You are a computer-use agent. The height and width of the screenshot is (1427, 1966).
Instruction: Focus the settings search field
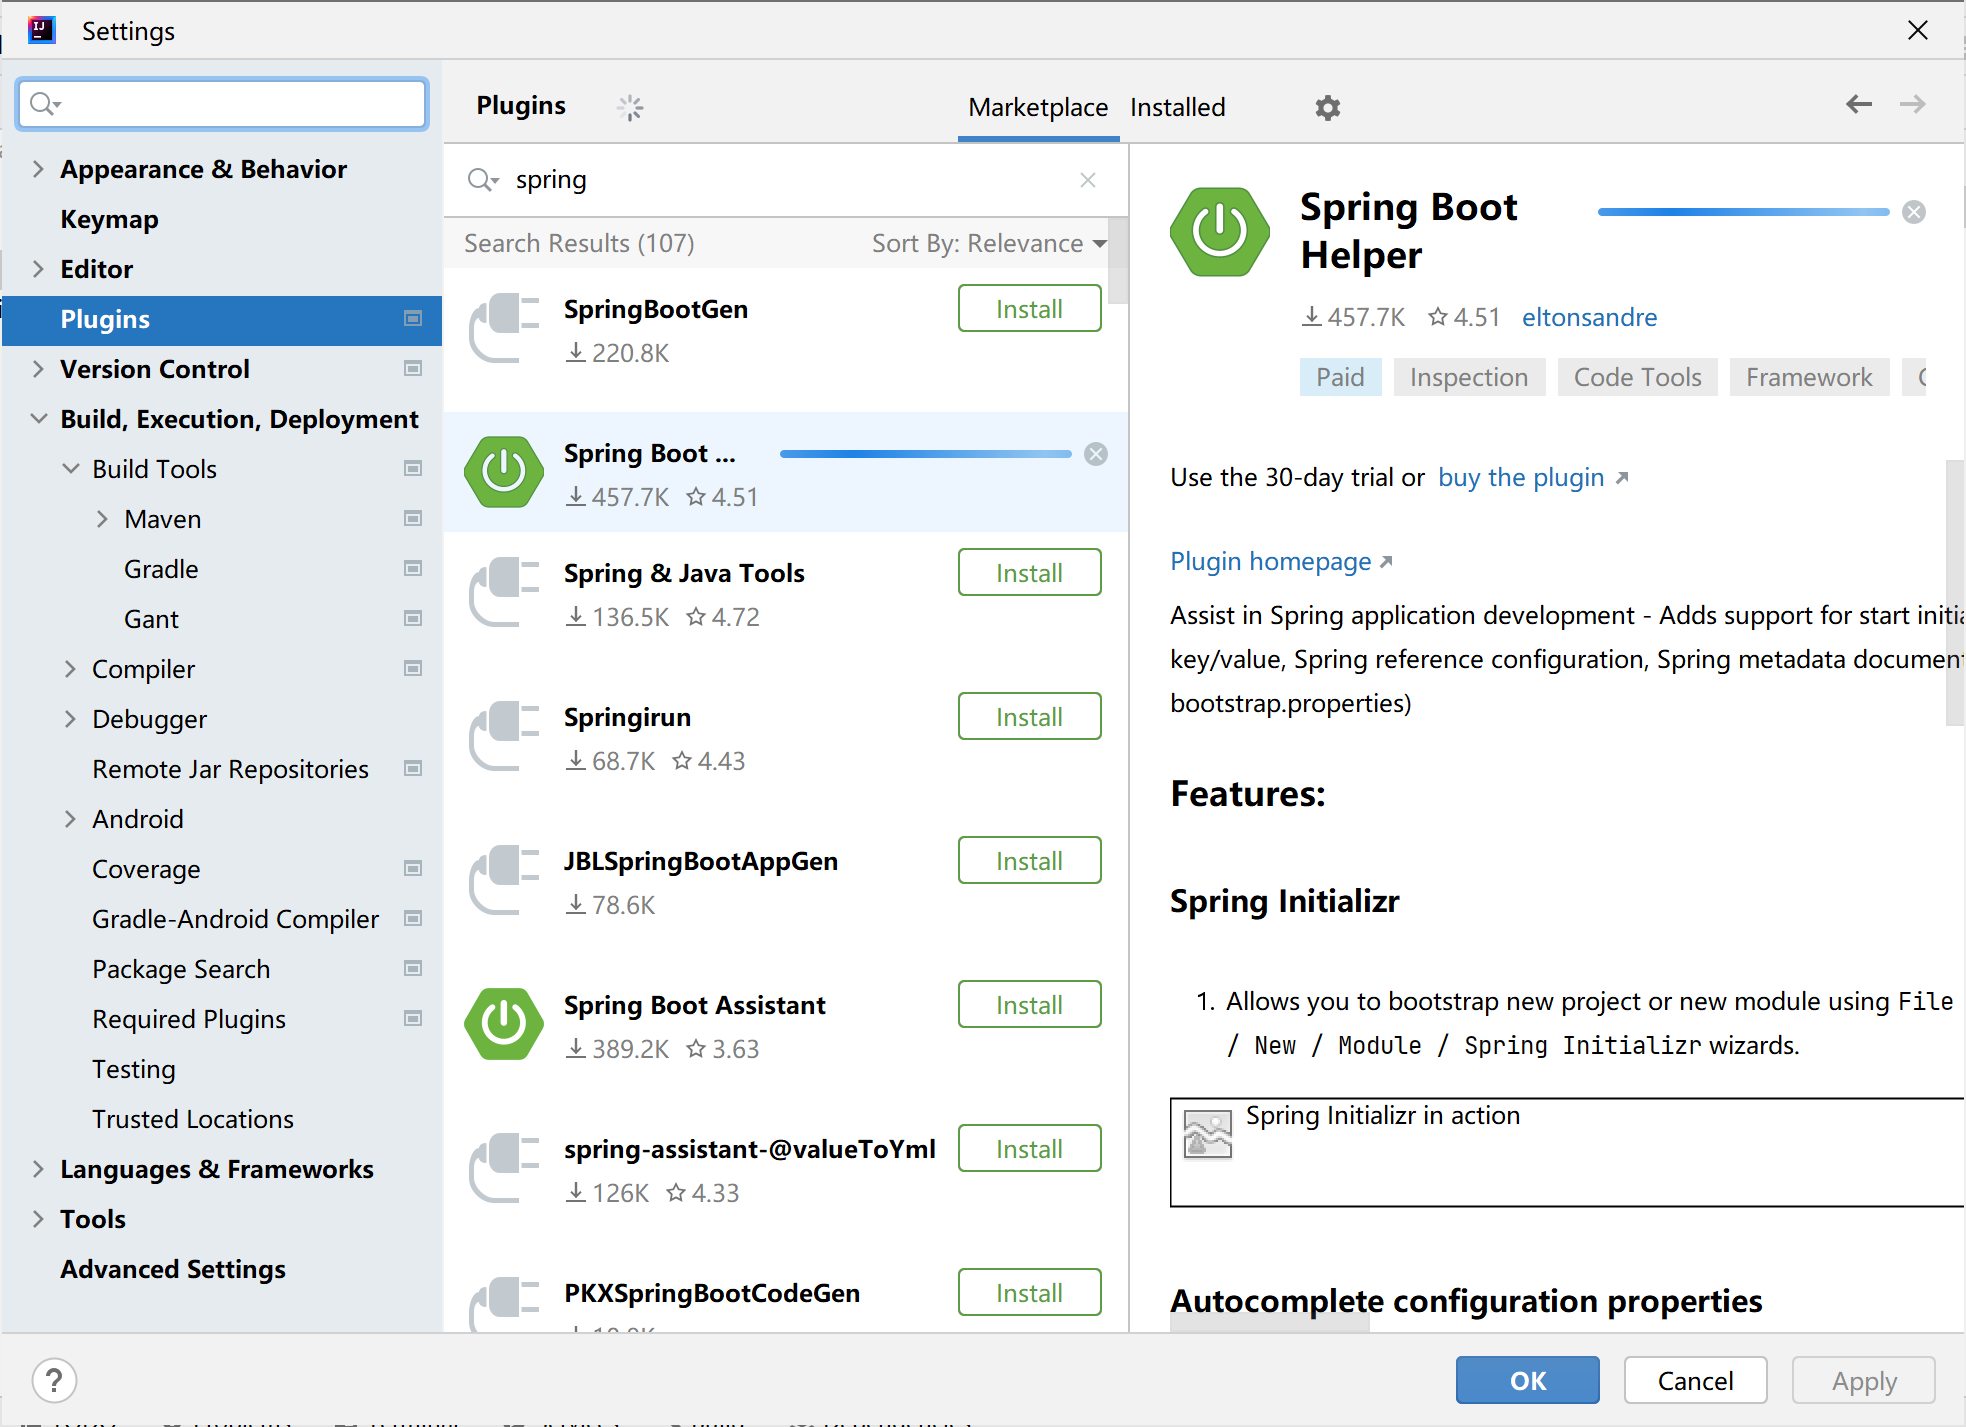coord(222,104)
